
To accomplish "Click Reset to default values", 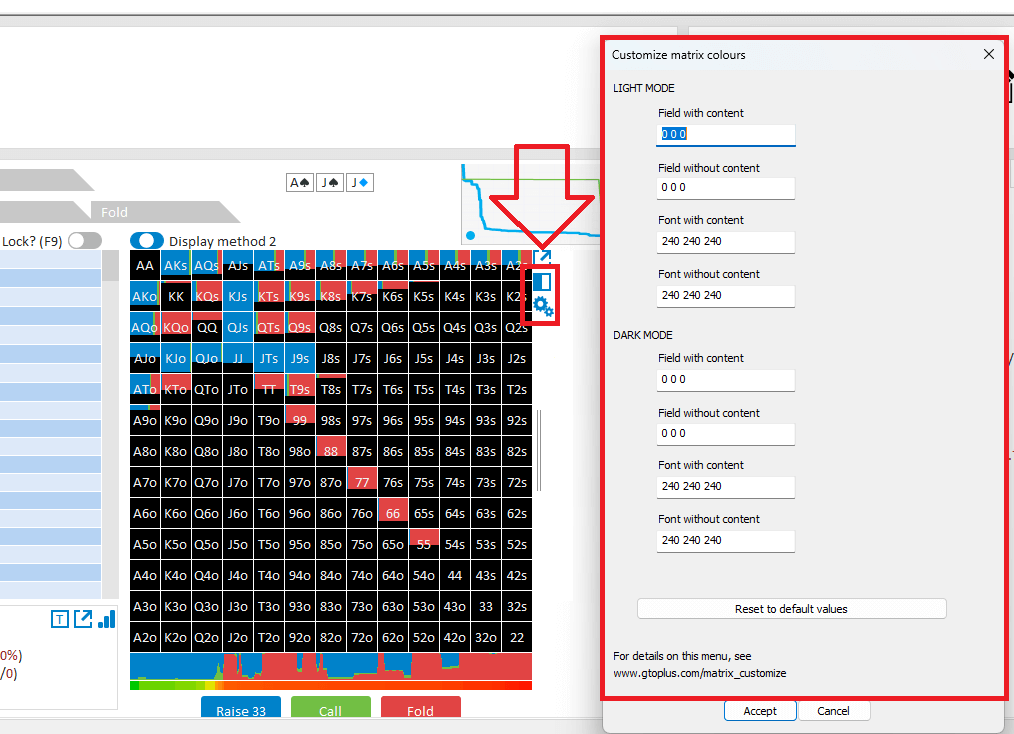I will point(792,609).
